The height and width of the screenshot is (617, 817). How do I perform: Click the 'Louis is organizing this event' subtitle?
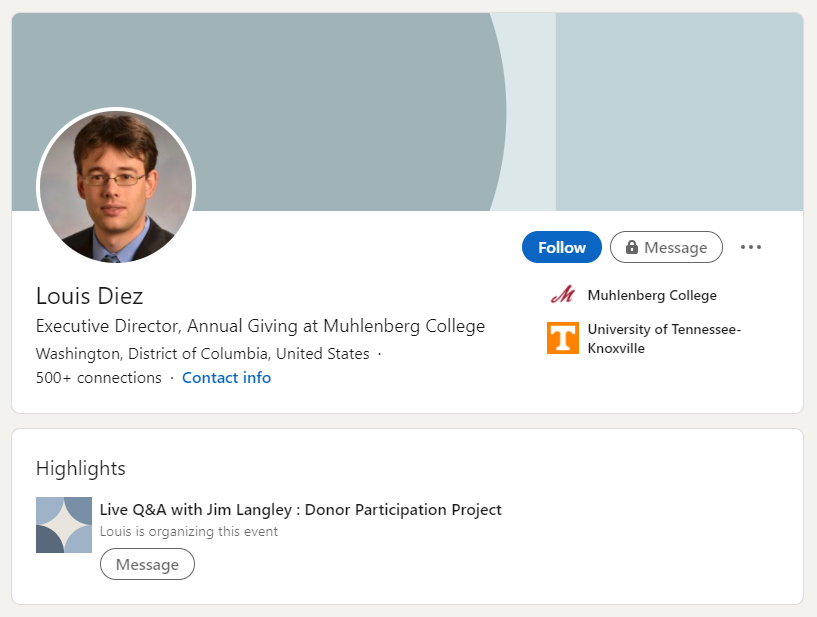(189, 532)
